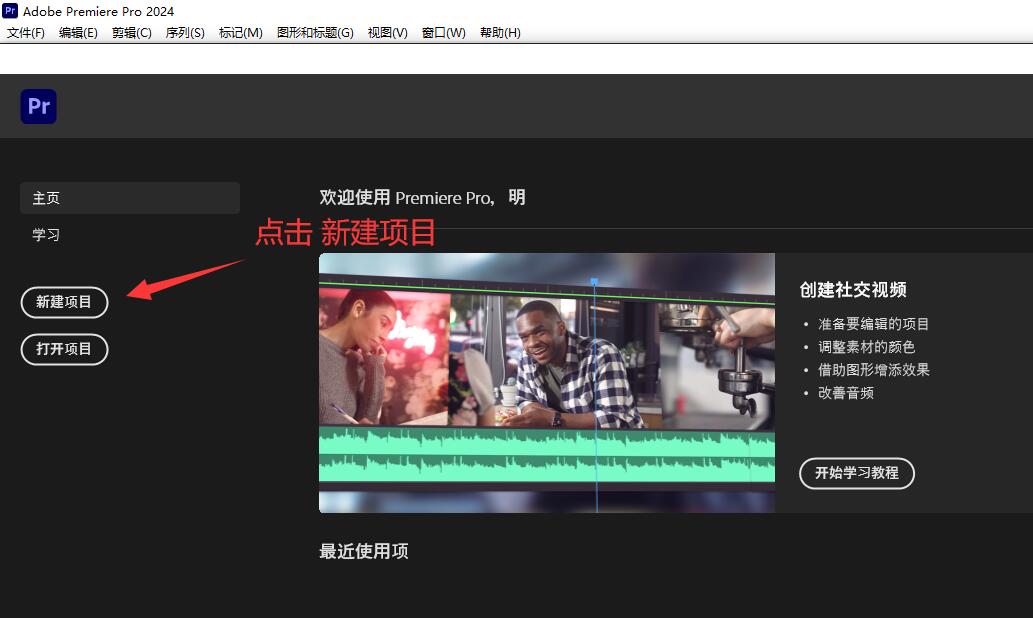Click the 借助图形增添效果 bullet text
This screenshot has height=618, width=1033.
(x=874, y=370)
